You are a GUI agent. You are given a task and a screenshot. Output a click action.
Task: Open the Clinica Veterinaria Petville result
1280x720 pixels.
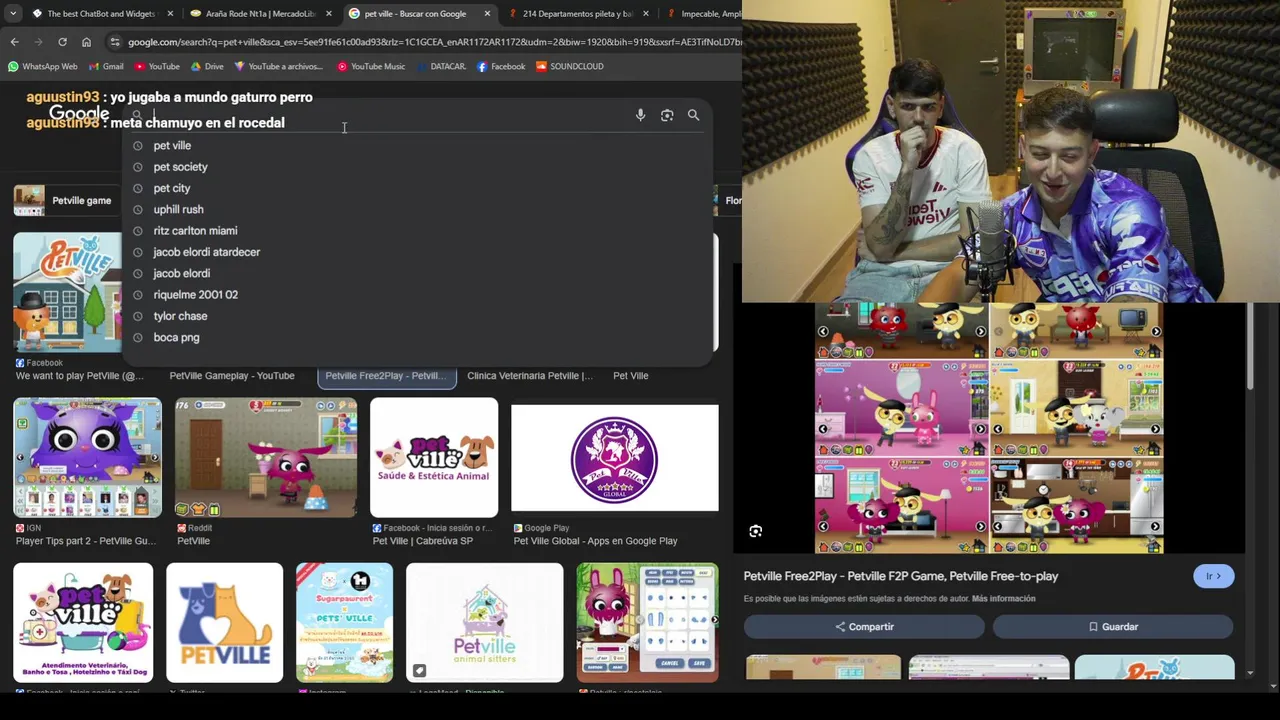(x=530, y=376)
